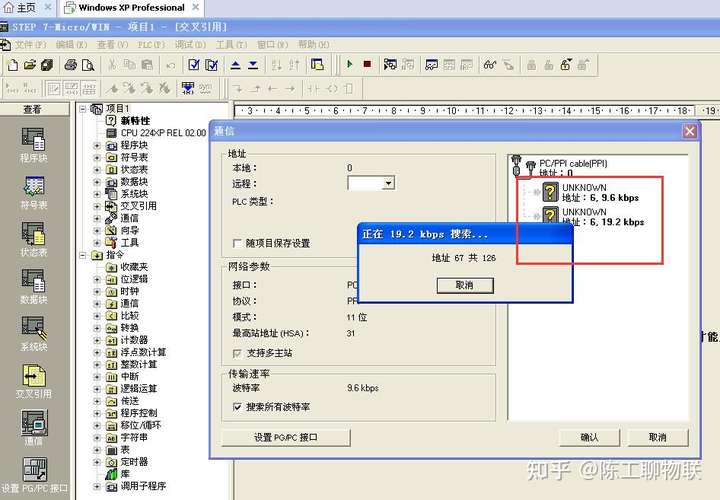The height and width of the screenshot is (500, 720).
Task: Open 交叉引用 in the sidebar
Action: [x=34, y=382]
